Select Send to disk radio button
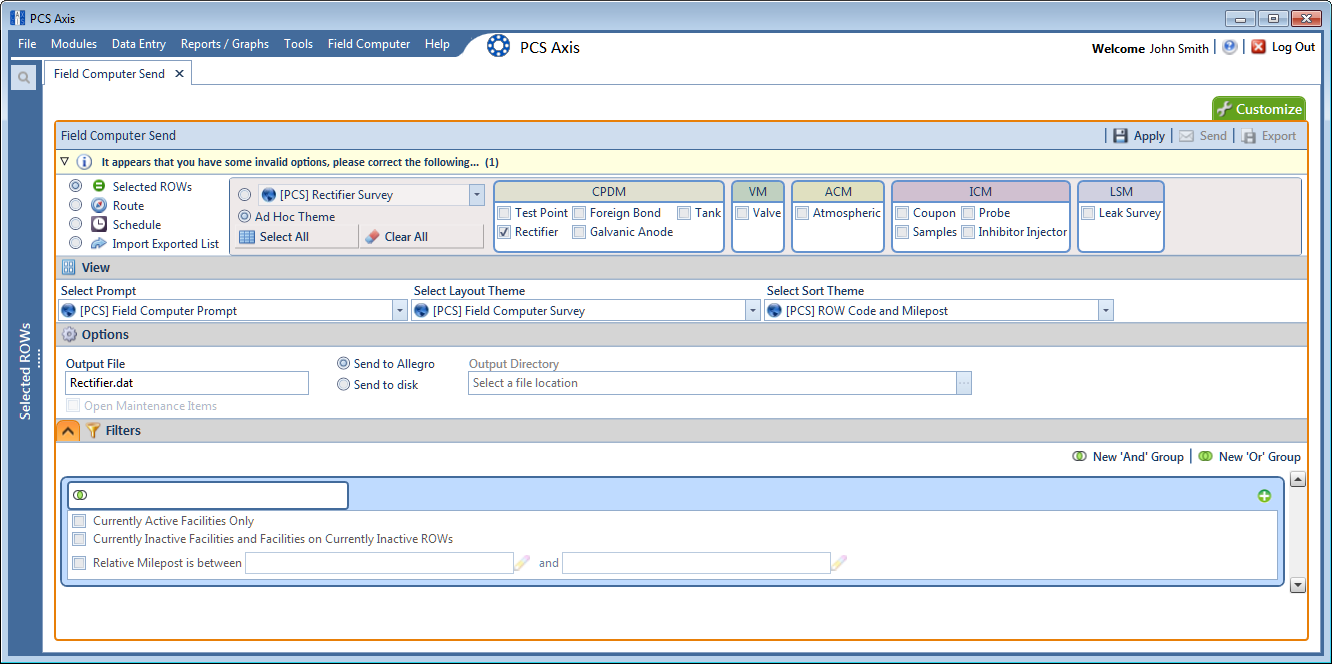 pos(344,384)
